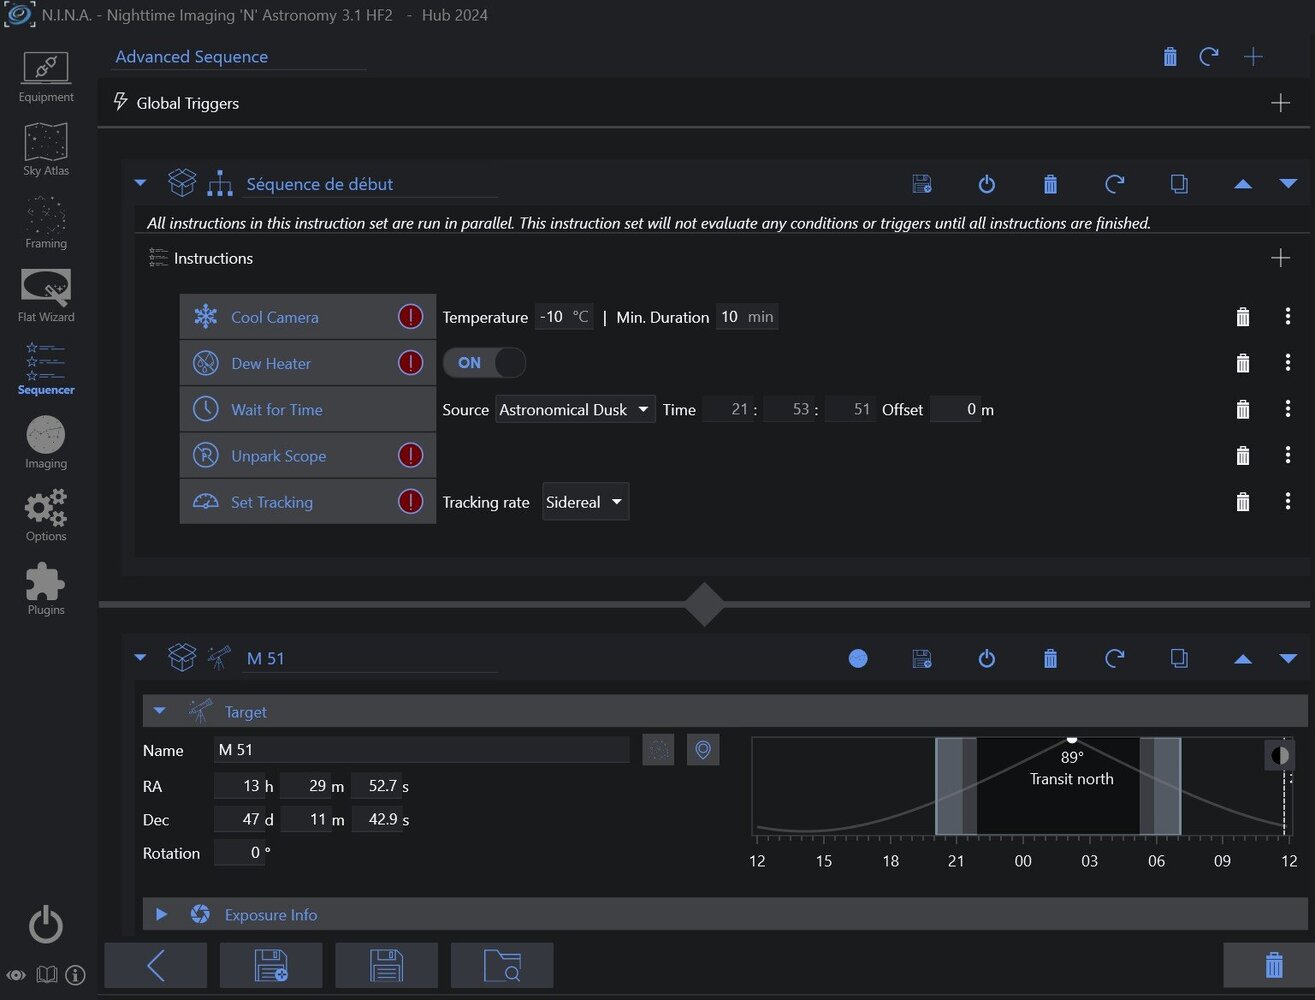The height and width of the screenshot is (1000, 1315).
Task: Open more options for Wait for Time
Action: tap(1288, 408)
